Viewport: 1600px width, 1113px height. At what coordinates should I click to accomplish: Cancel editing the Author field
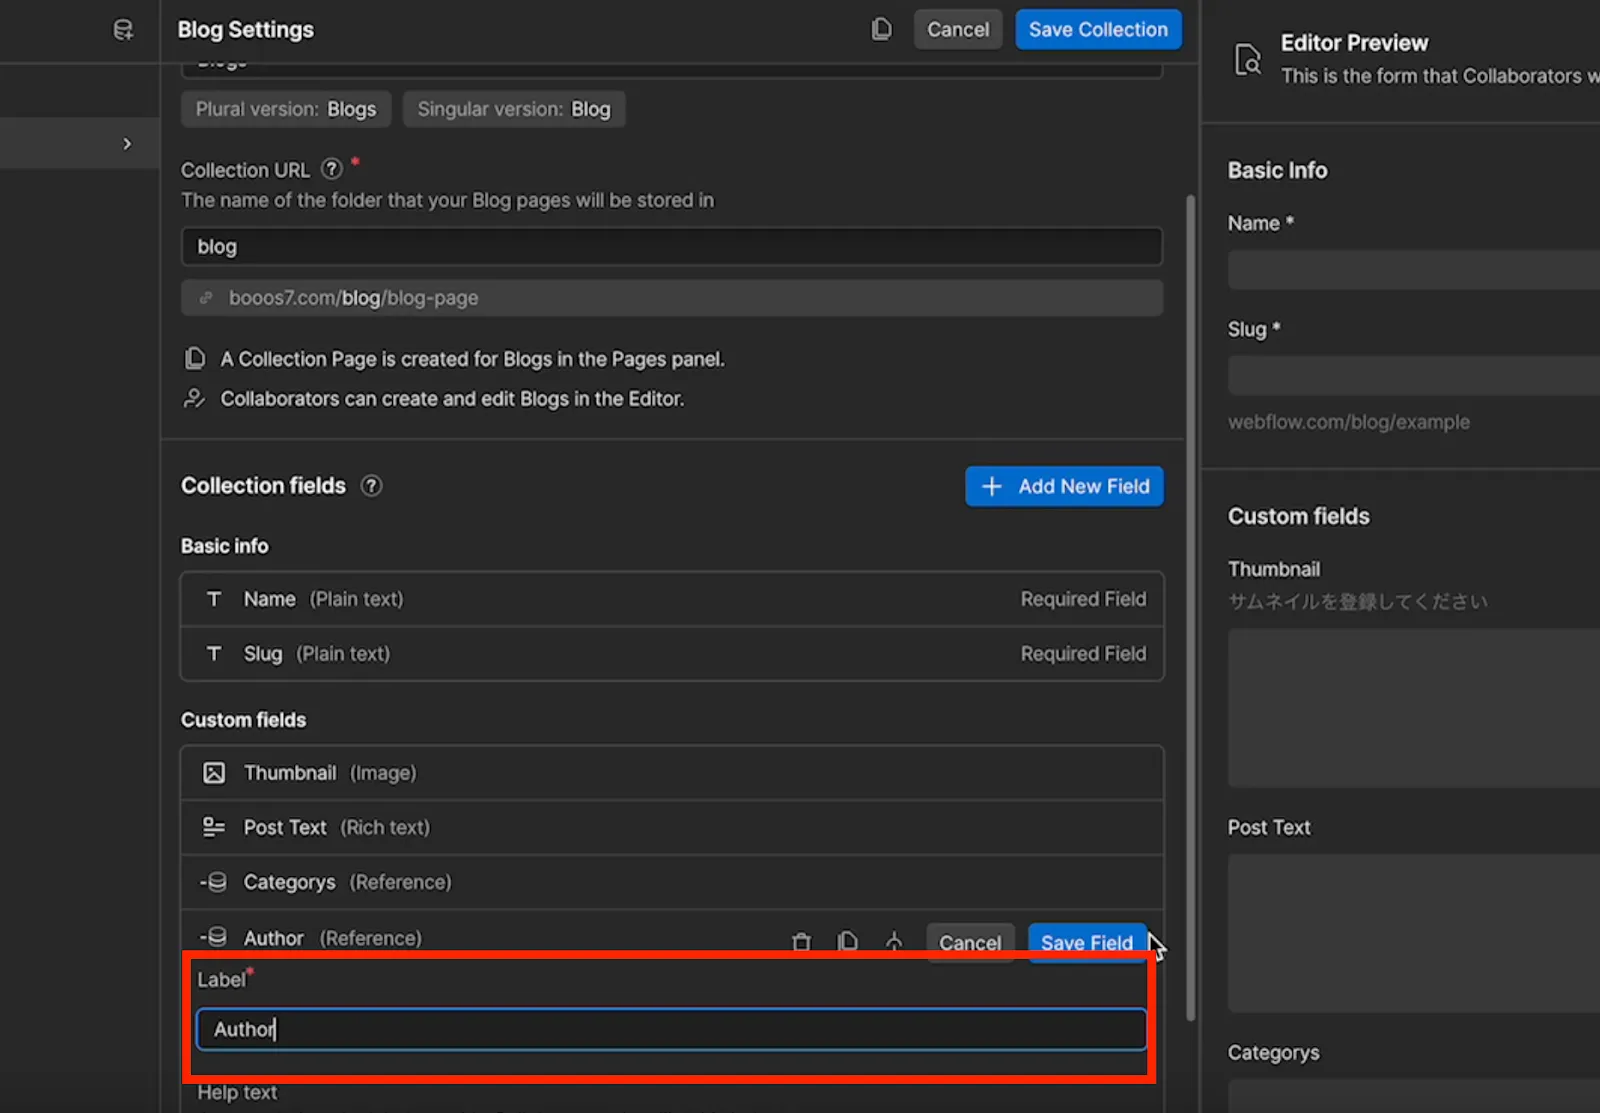point(970,943)
